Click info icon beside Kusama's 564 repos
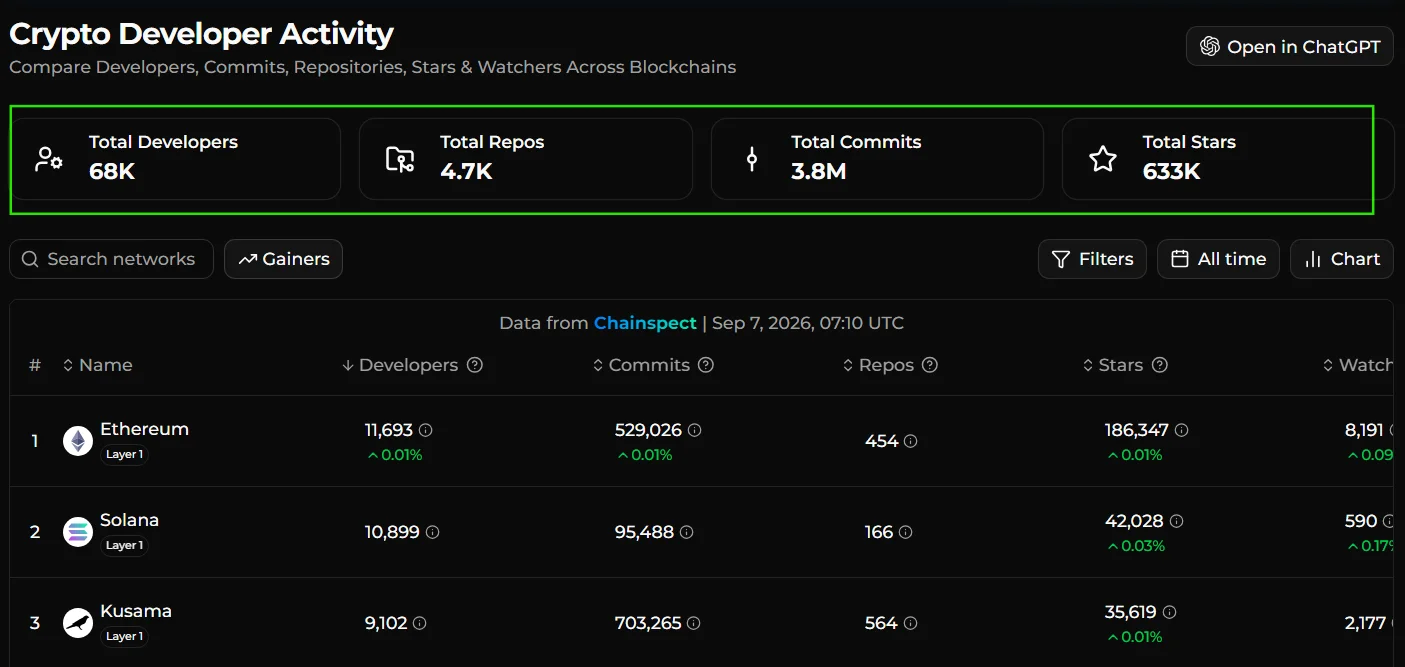This screenshot has width=1405, height=667. pos(911,623)
